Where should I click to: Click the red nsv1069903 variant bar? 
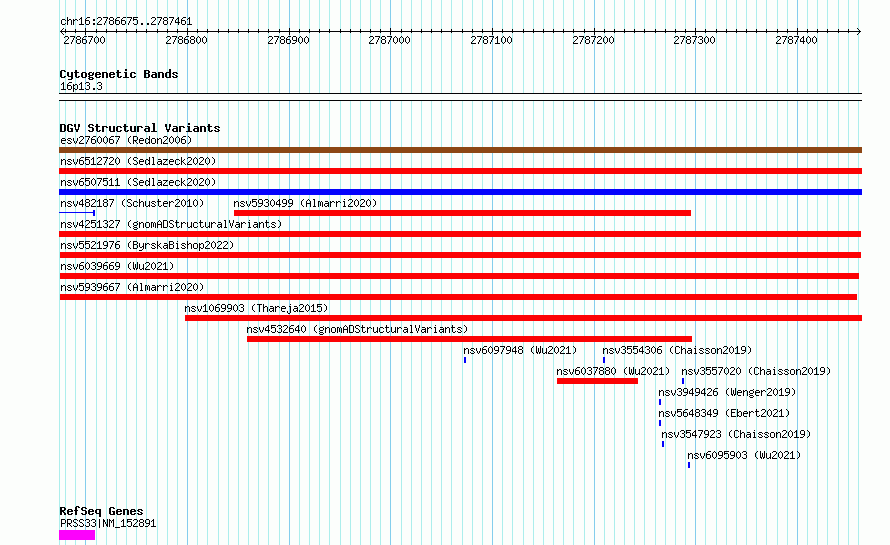[x=523, y=318]
